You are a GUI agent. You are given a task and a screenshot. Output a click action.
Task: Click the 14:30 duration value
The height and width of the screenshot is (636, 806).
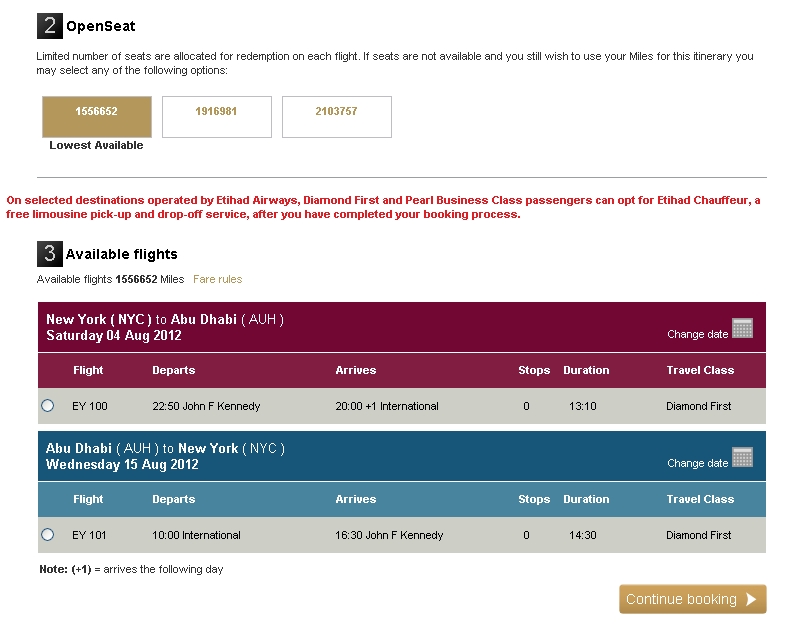(582, 535)
